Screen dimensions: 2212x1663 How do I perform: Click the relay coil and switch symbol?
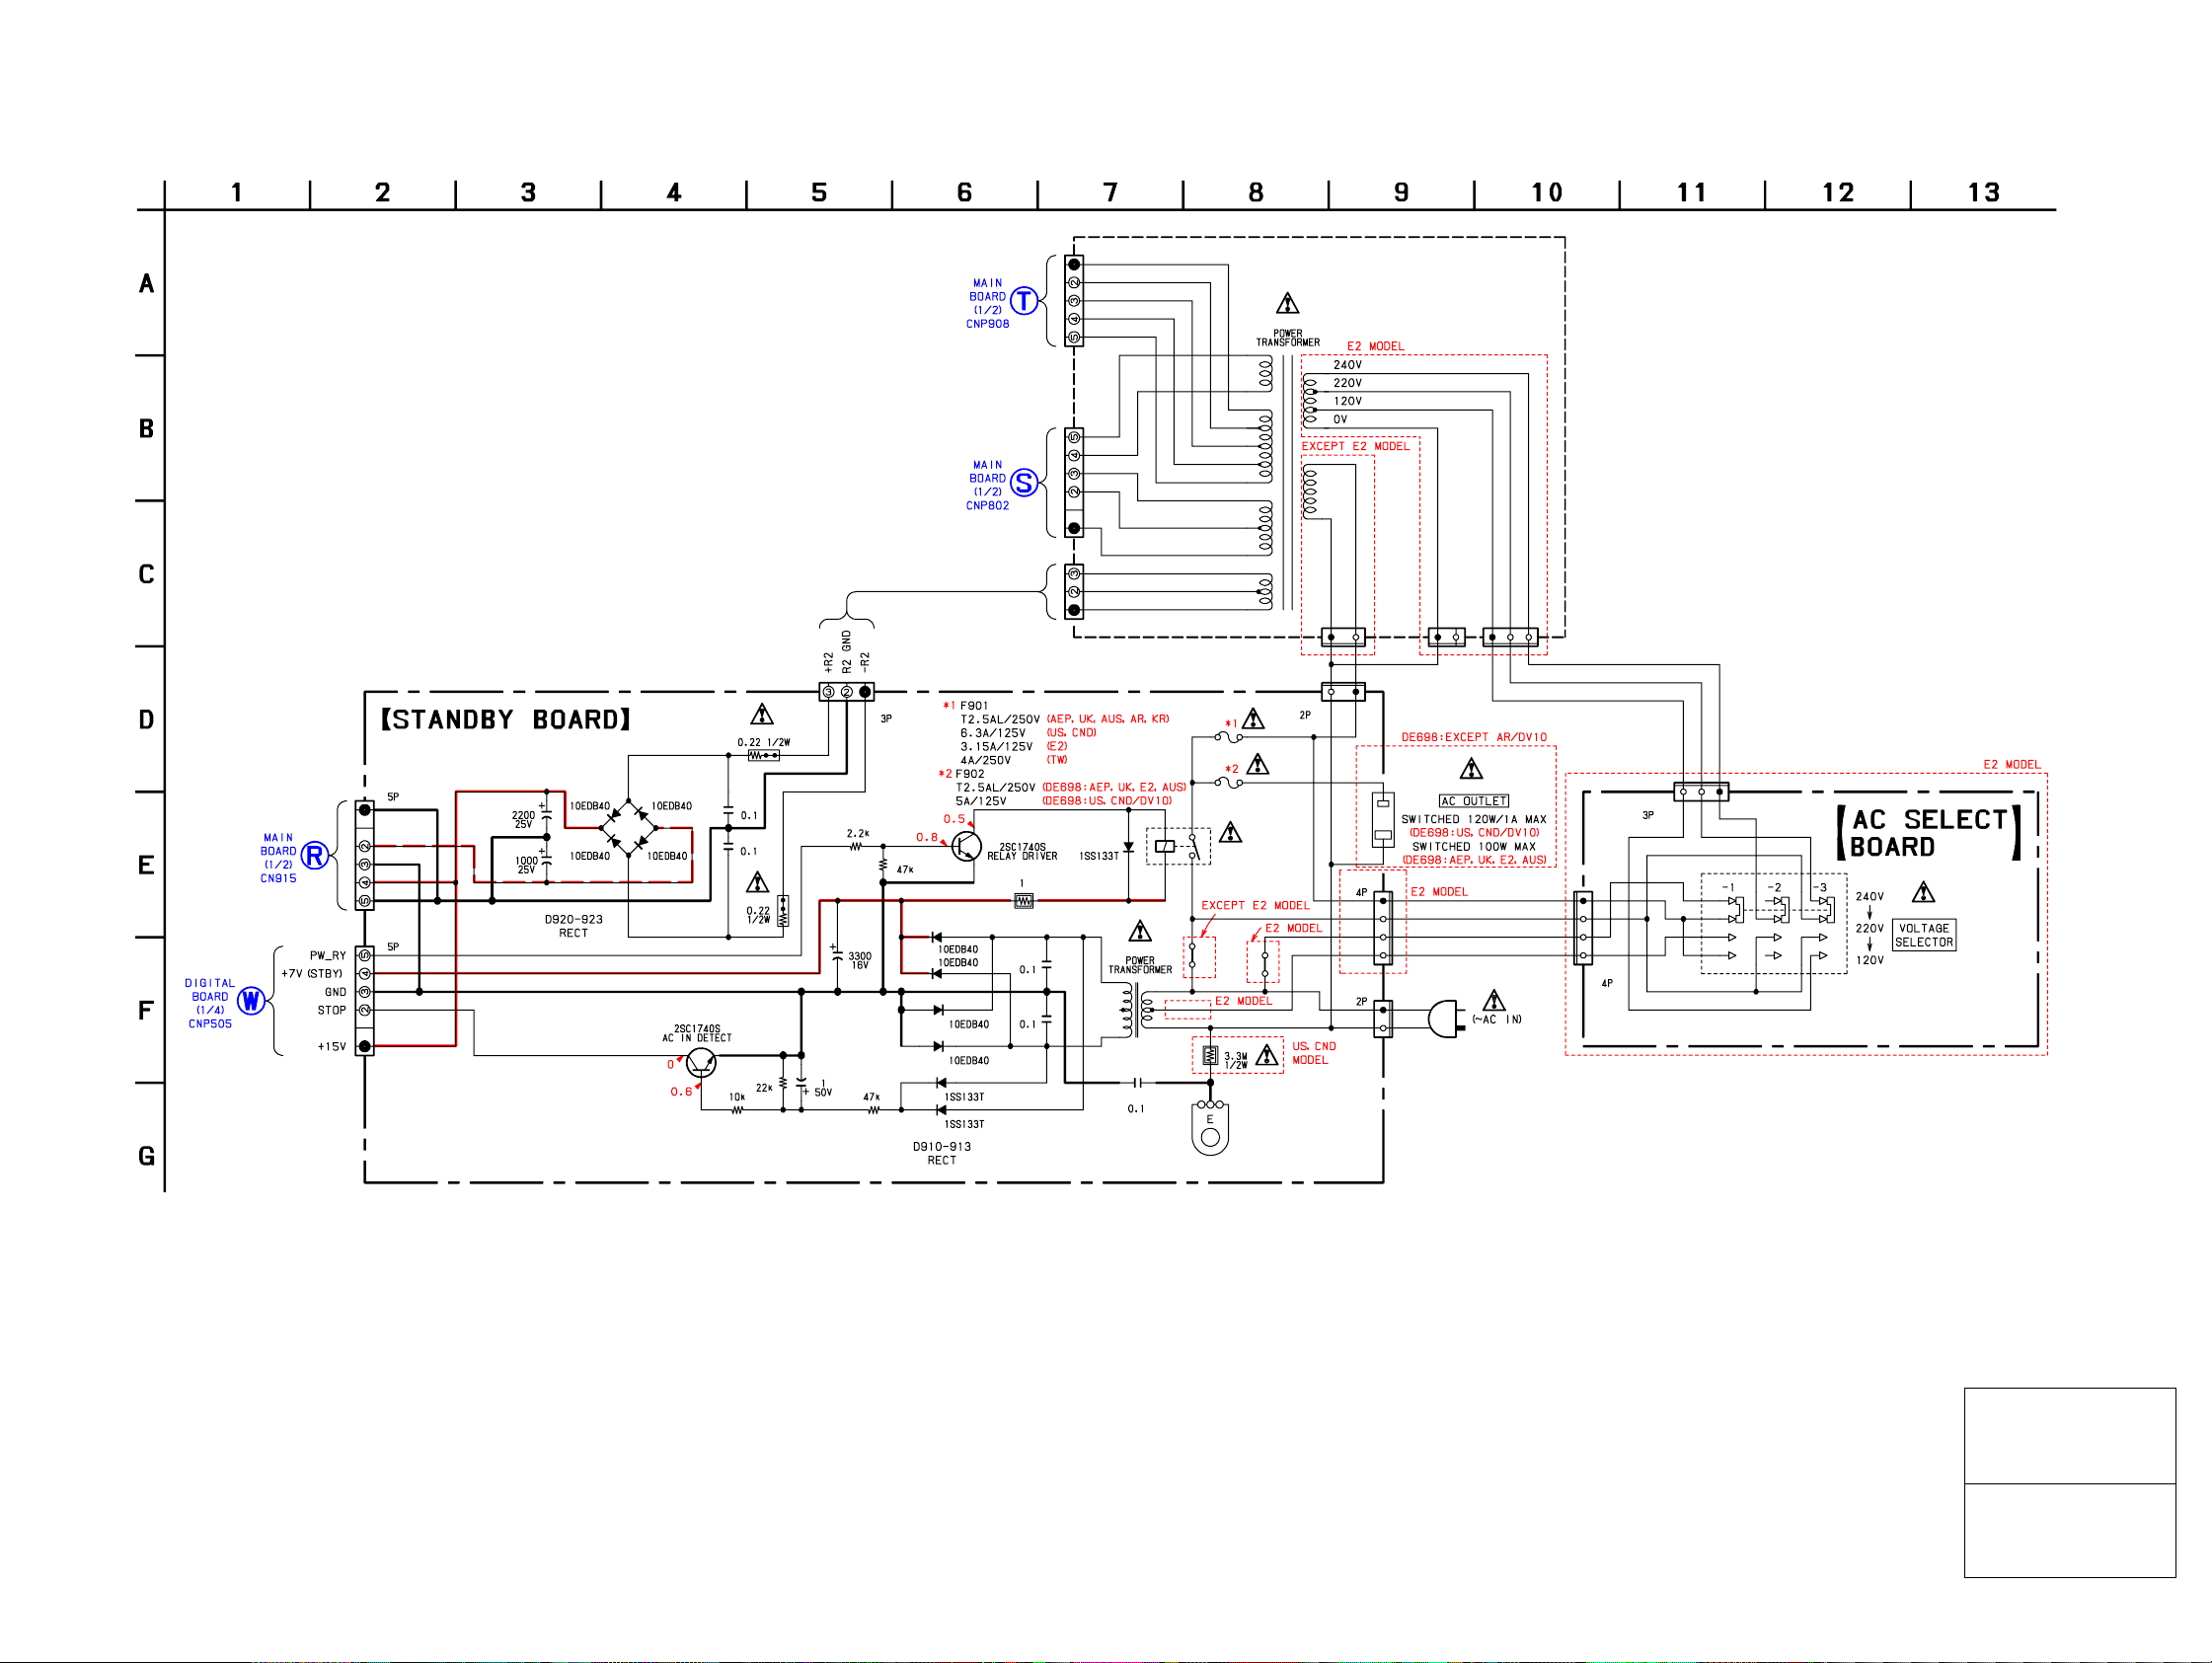point(1178,846)
